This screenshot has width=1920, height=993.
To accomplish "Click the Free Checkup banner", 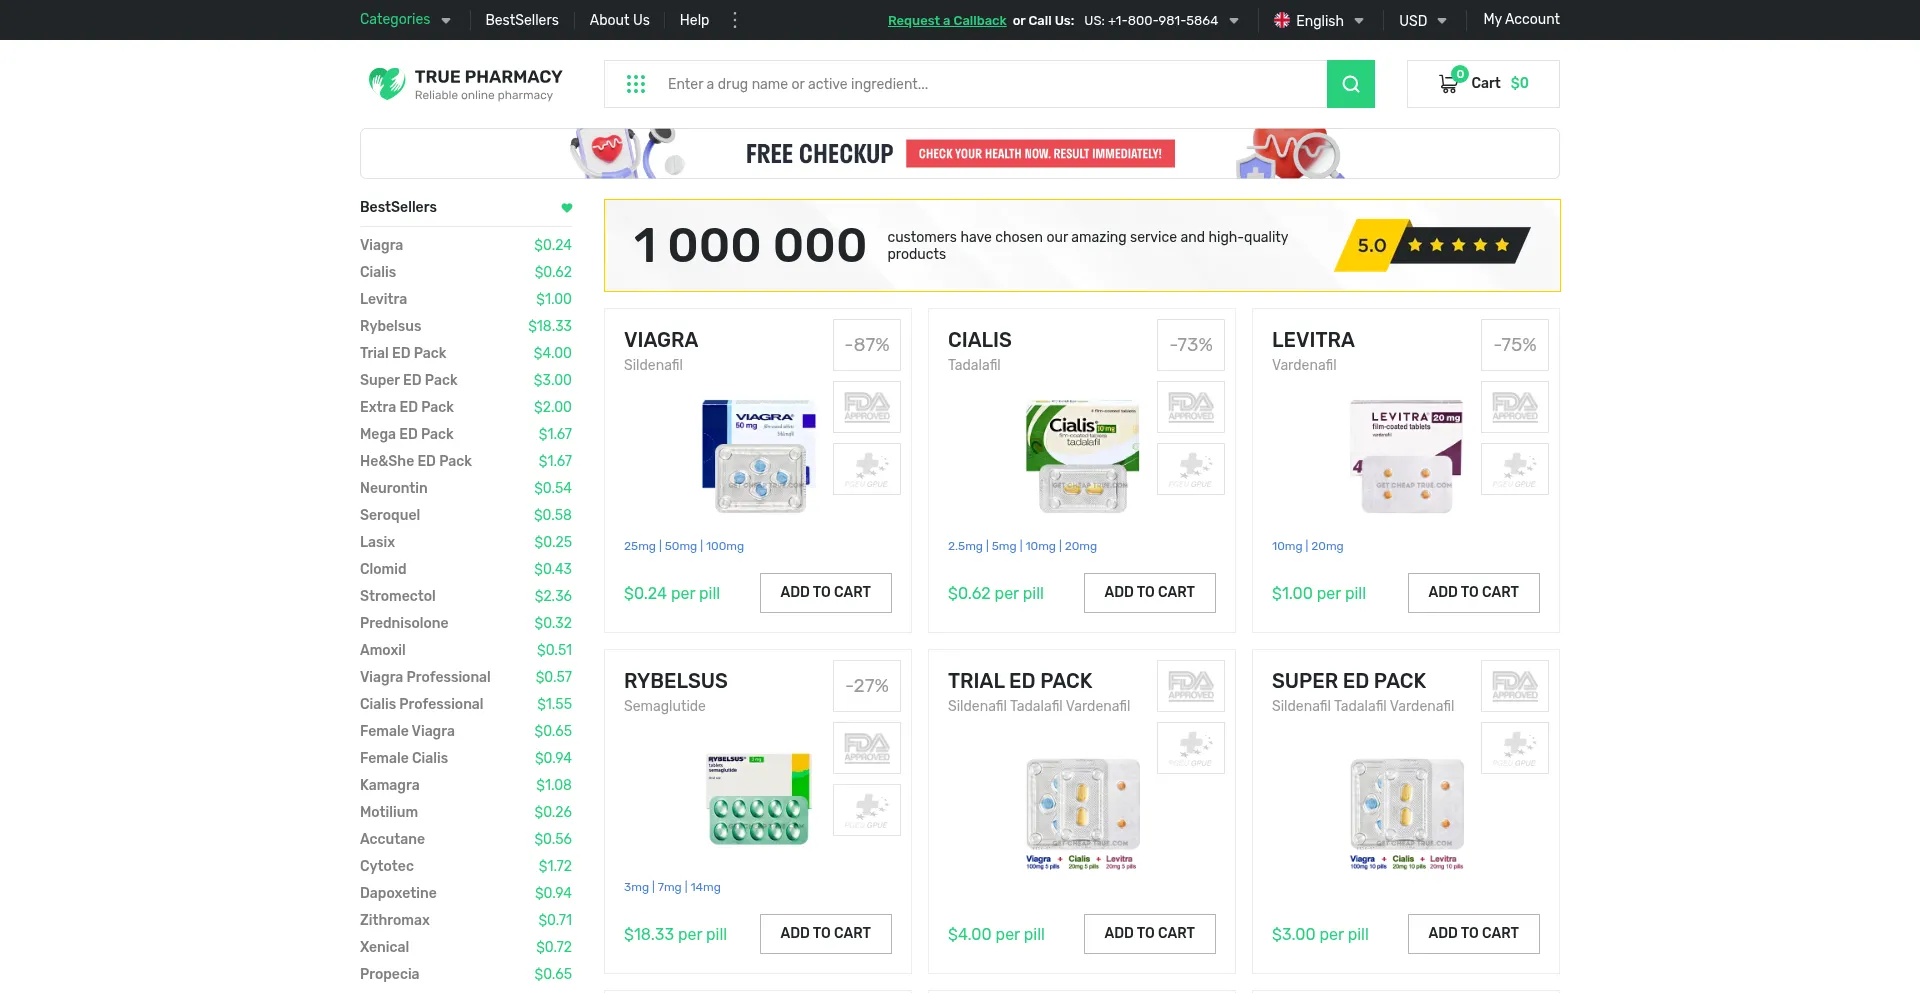I will point(960,153).
